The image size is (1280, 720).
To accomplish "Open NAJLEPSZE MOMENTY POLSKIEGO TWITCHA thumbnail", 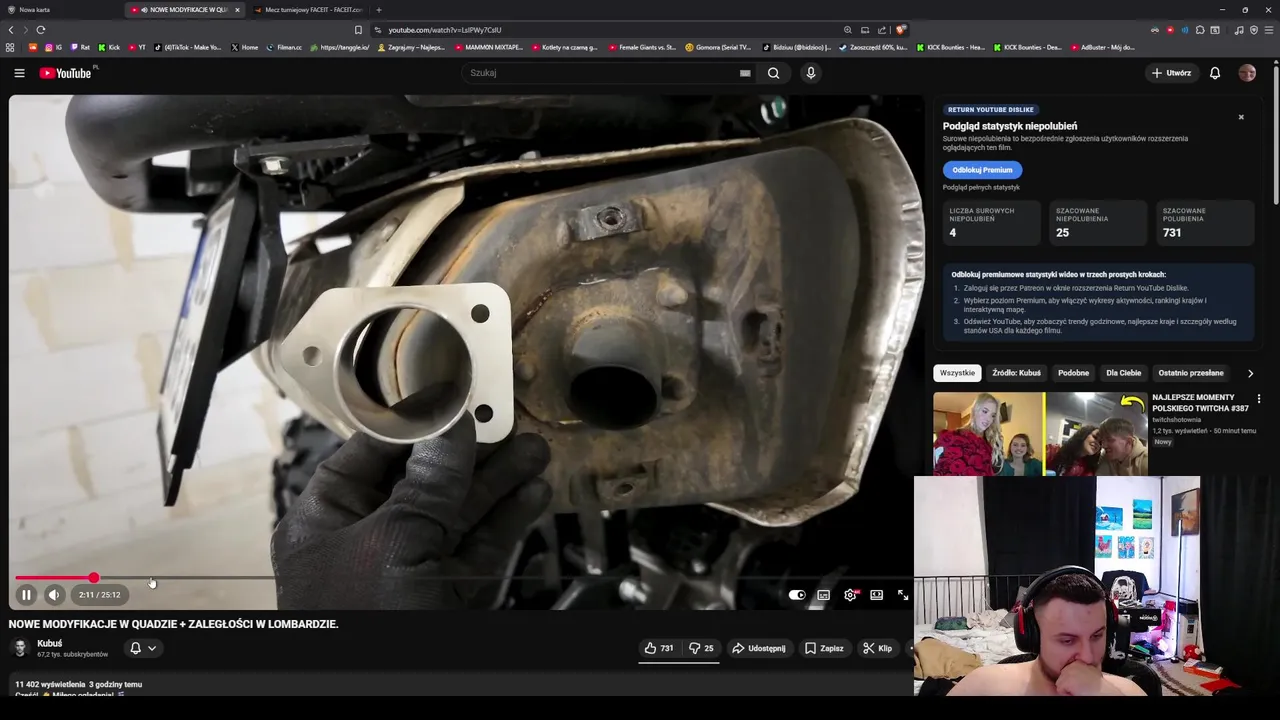I will [x=1040, y=433].
